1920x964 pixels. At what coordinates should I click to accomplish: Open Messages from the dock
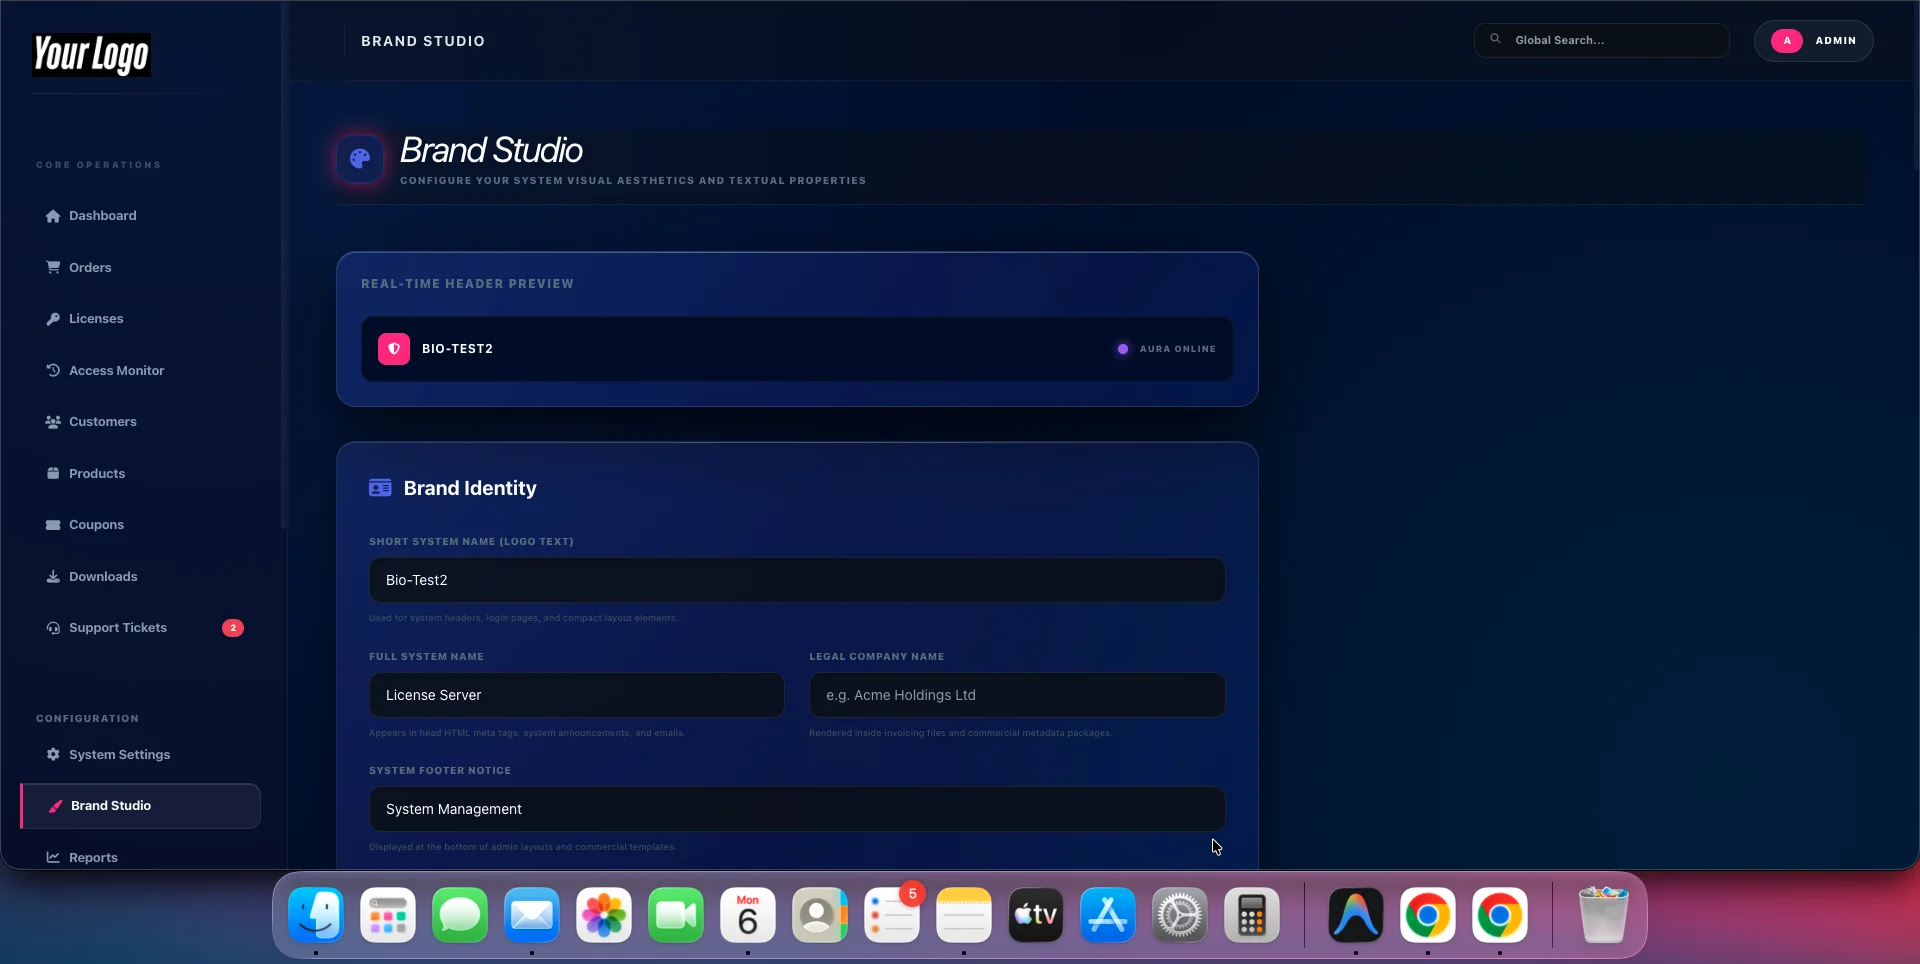460,915
